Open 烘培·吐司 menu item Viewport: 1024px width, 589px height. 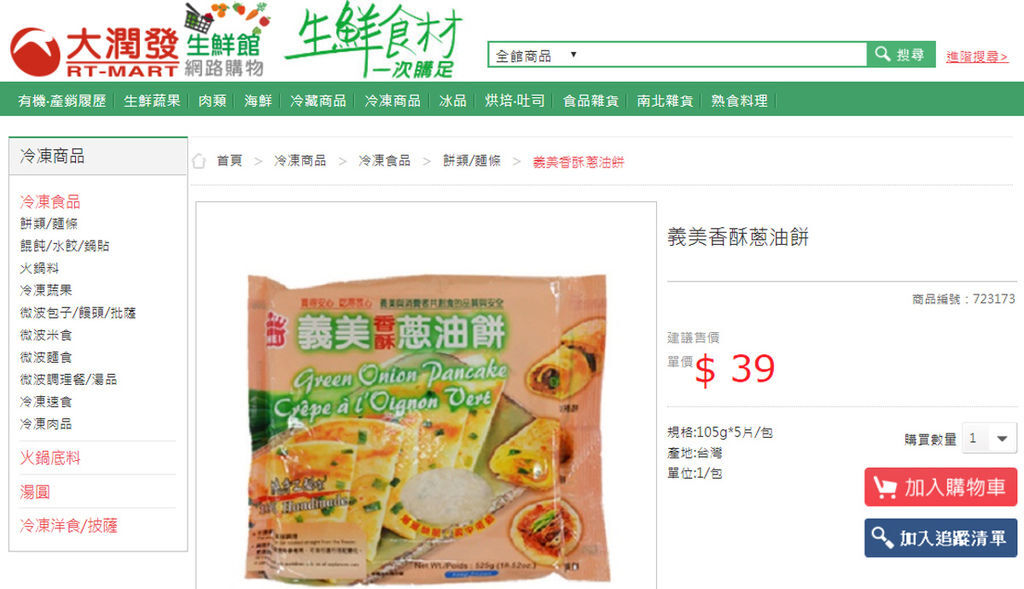pos(515,101)
